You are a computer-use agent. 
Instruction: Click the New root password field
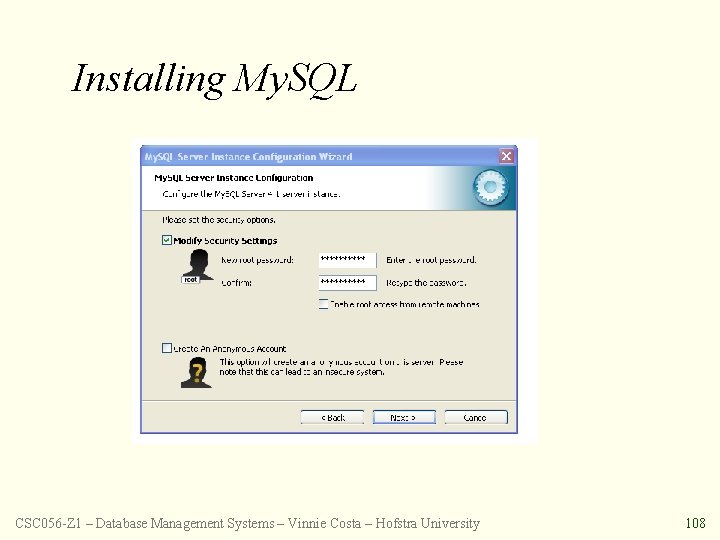click(348, 260)
